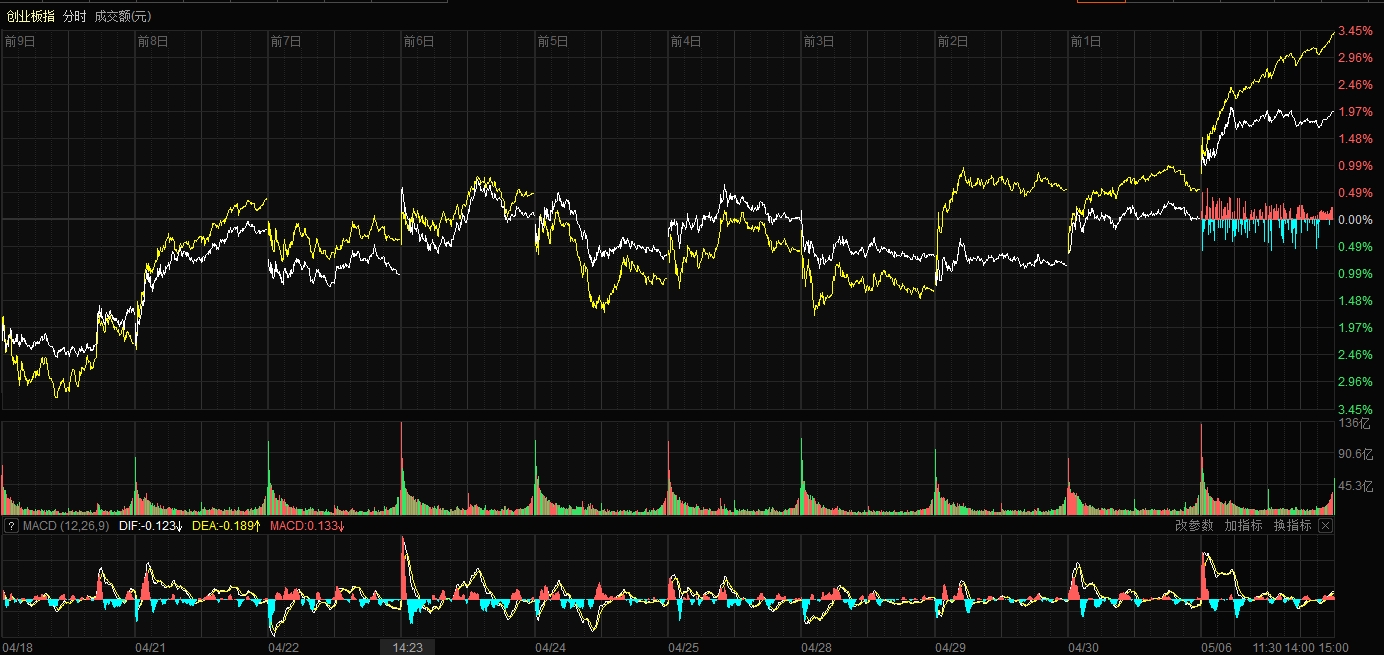Click the top red 3.45% axis label

(x=1354, y=31)
